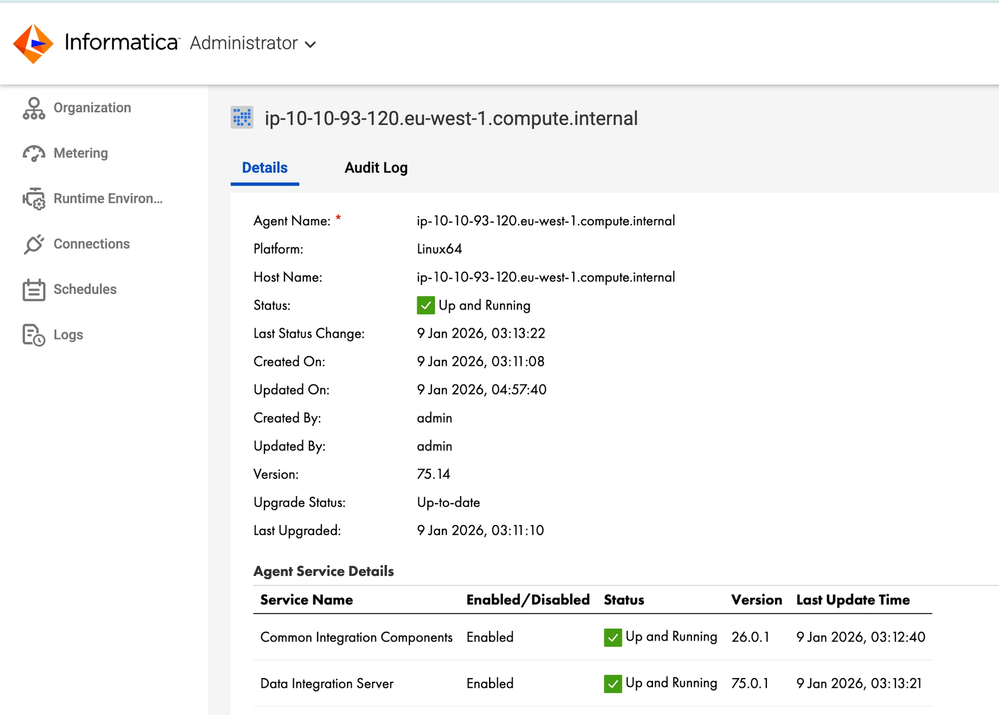Click the Updated On value 04:57:40
Viewport: 999px width, 715px height.
click(x=482, y=389)
